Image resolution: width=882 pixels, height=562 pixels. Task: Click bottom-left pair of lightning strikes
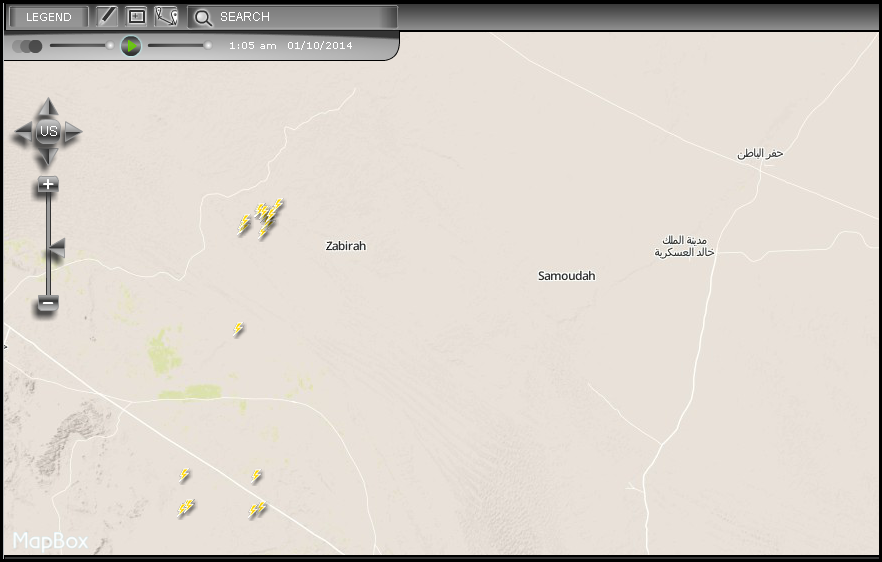click(x=186, y=507)
